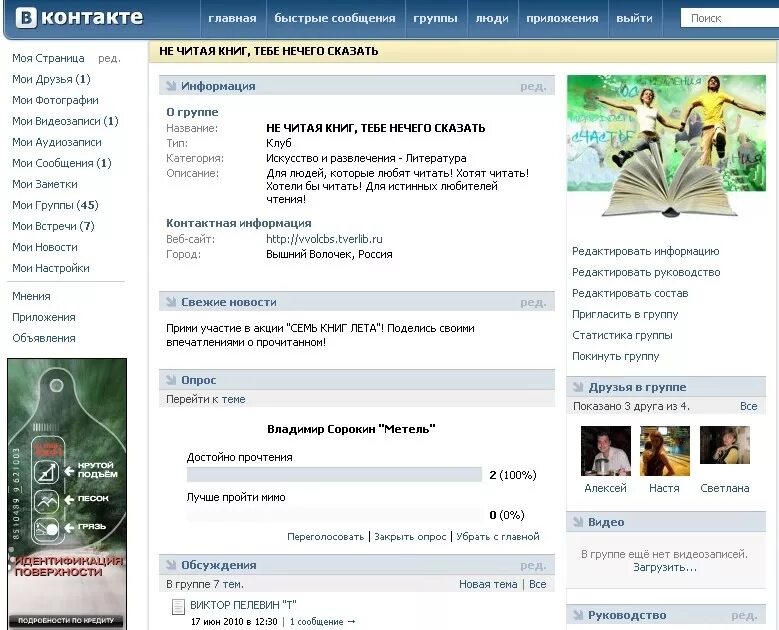
Task: Click Убрать с главной
Action: coord(498,537)
